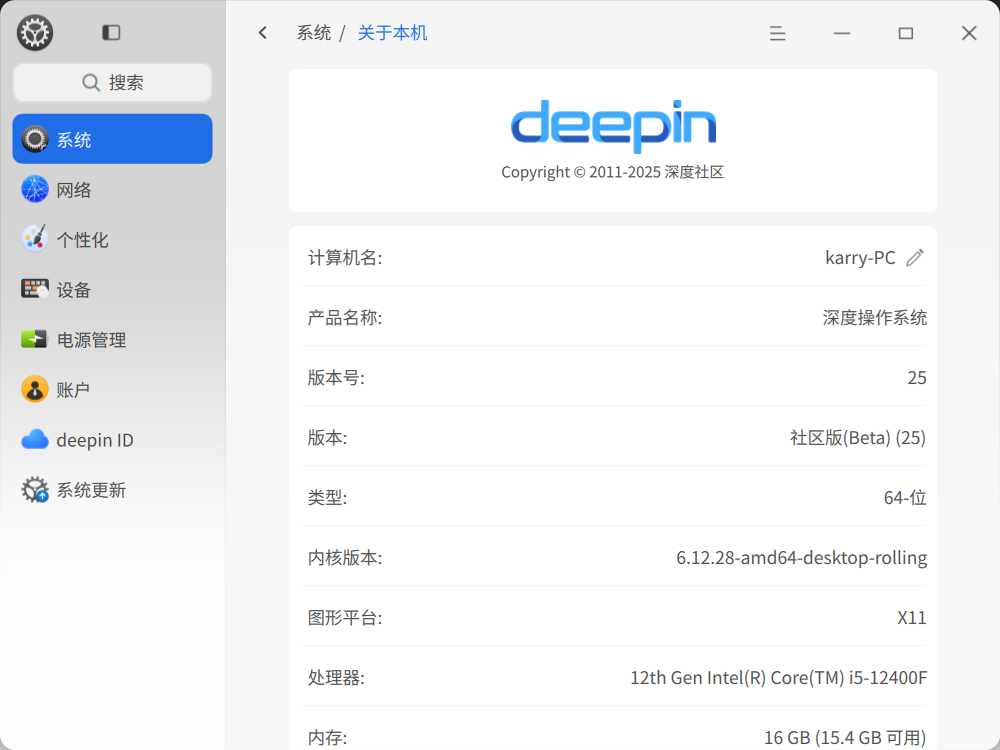The image size is (1000, 750).
Task: Click the graphics platform value X11
Action: pos(912,617)
